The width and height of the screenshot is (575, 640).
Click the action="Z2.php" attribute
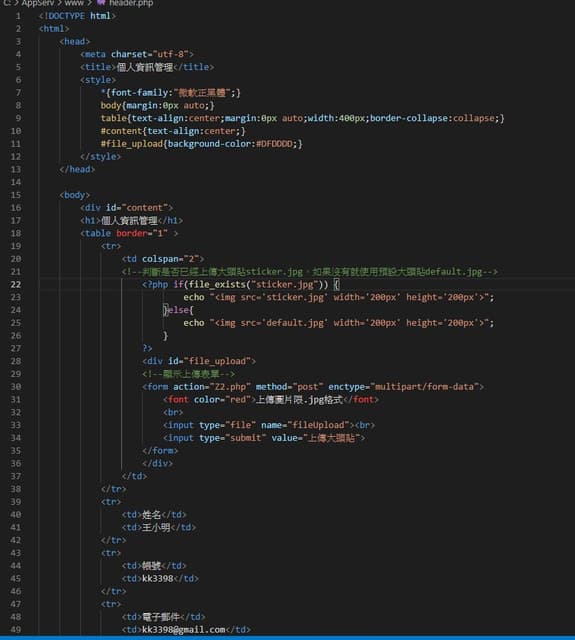212,387
